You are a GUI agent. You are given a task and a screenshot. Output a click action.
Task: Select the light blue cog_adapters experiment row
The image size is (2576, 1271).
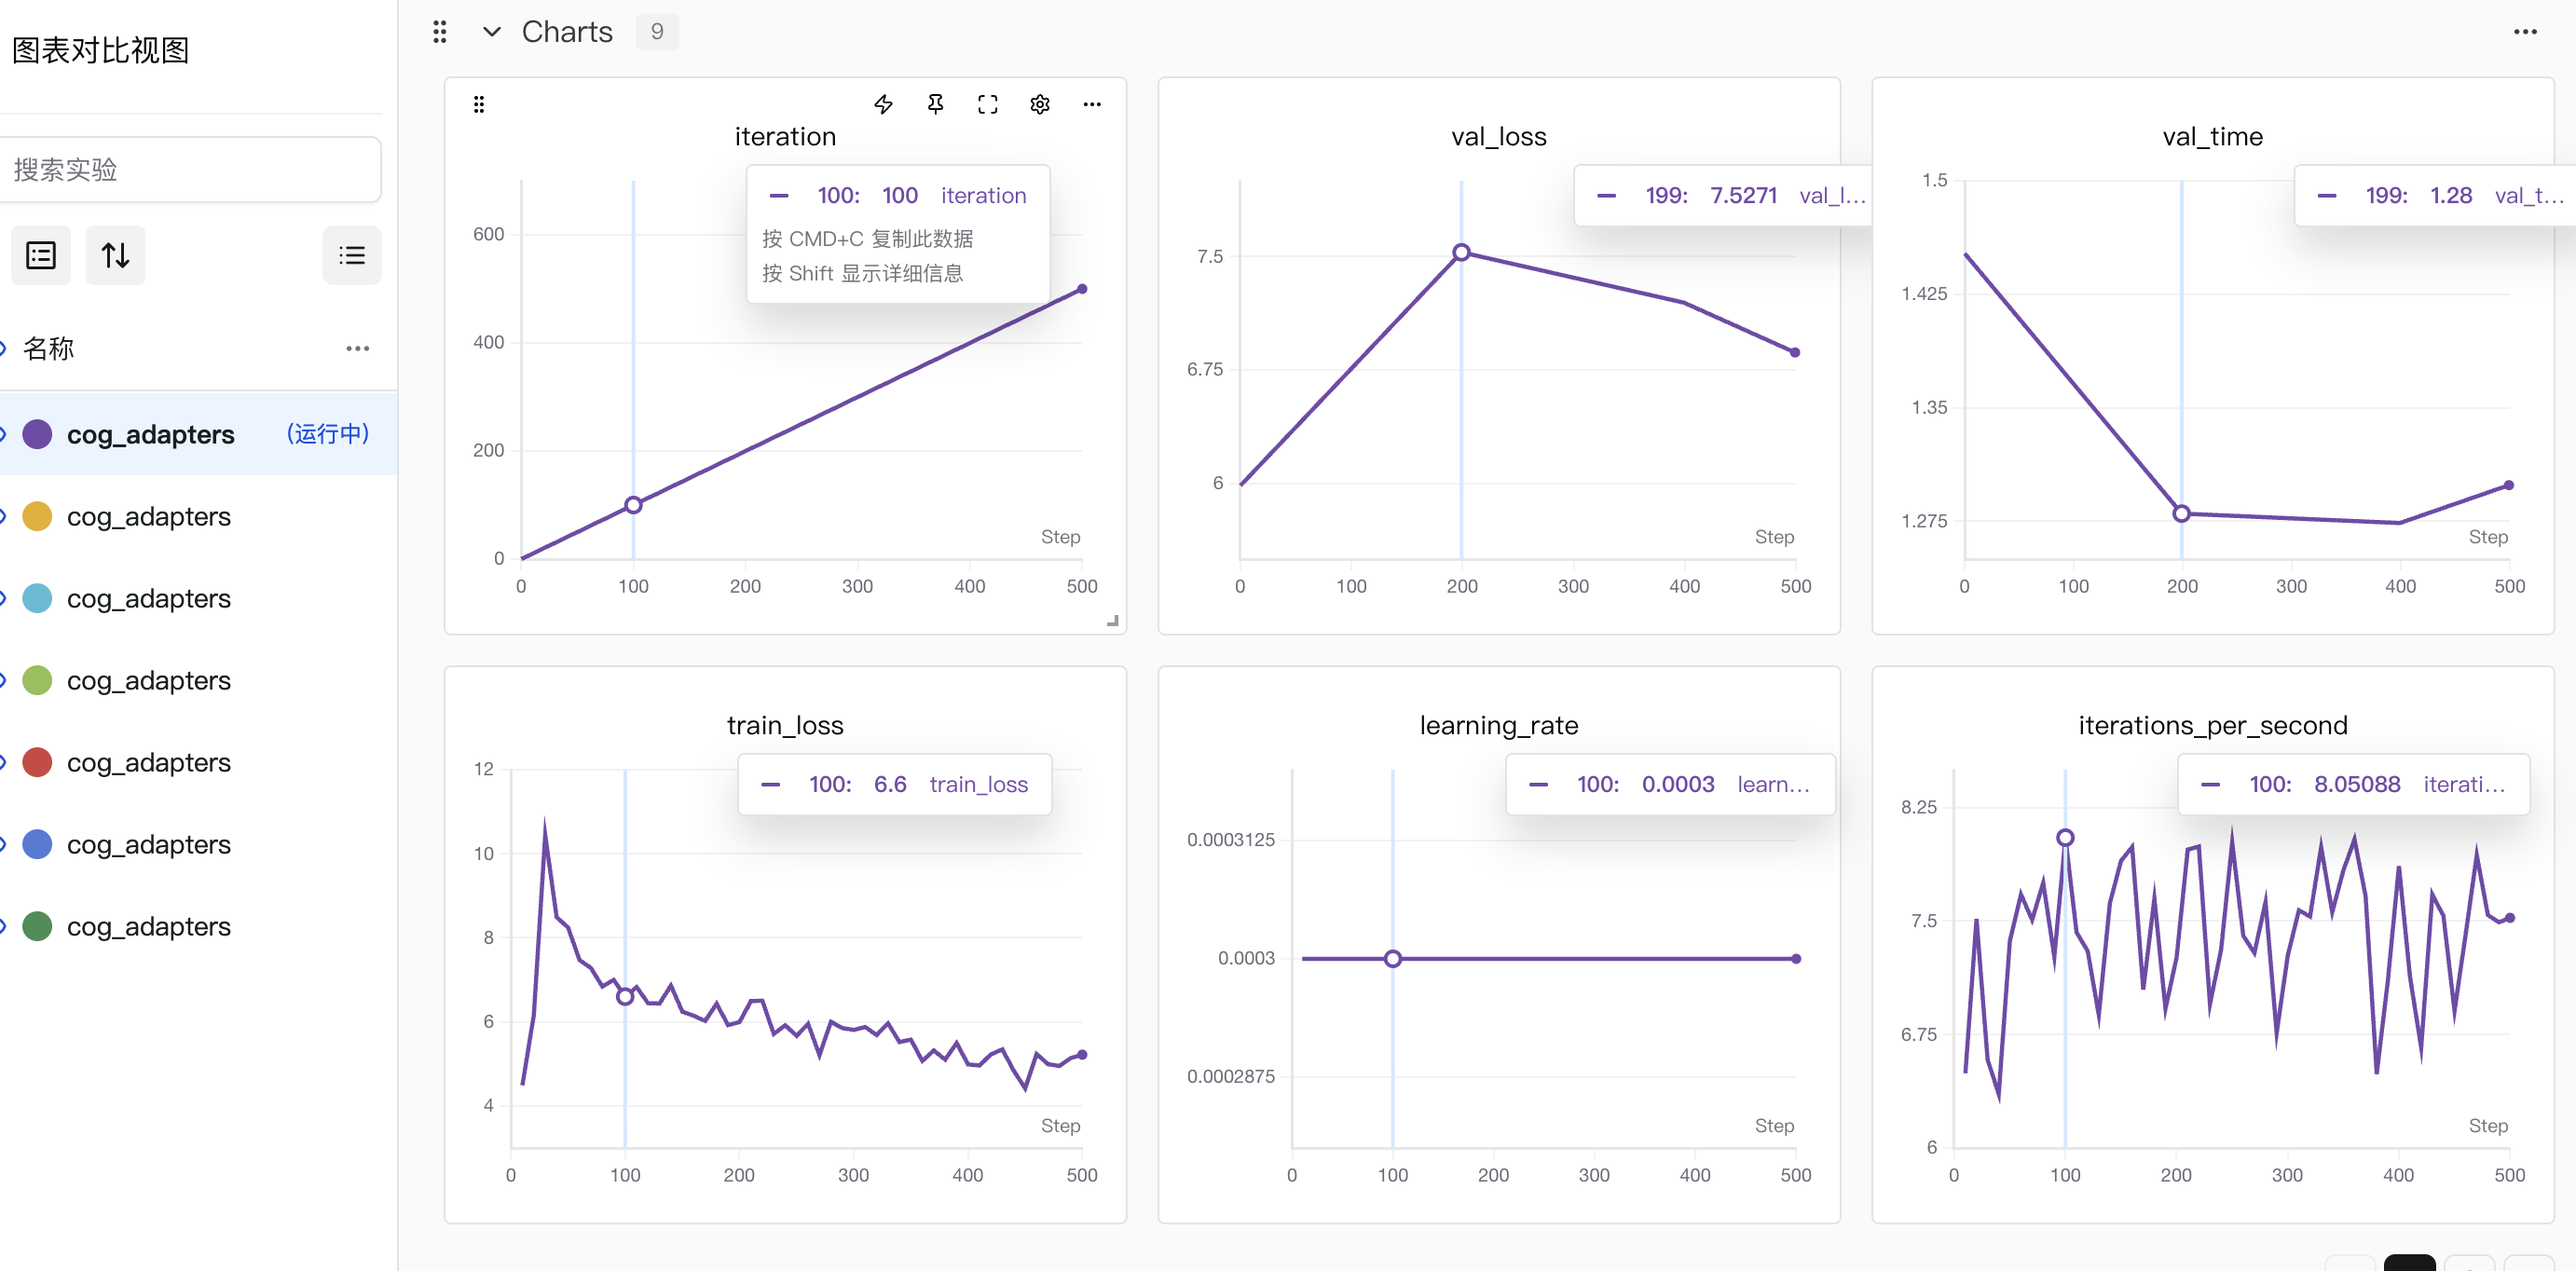coord(149,598)
